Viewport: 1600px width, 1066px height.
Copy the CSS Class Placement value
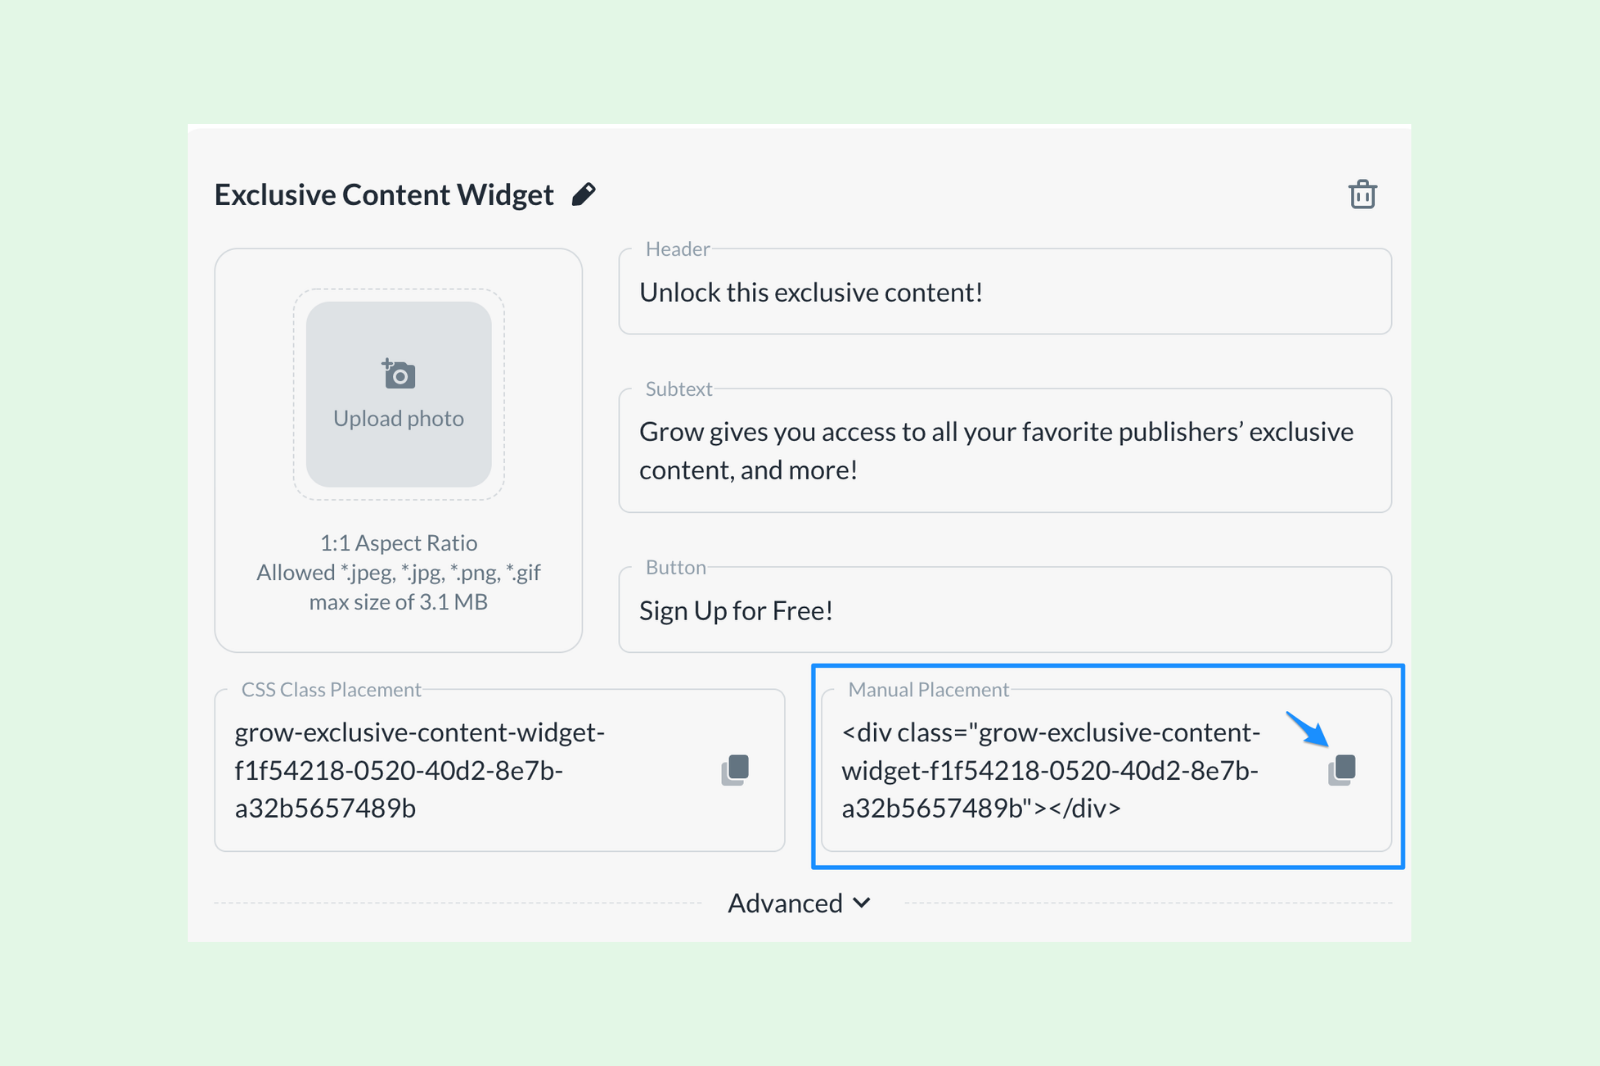[x=735, y=770]
